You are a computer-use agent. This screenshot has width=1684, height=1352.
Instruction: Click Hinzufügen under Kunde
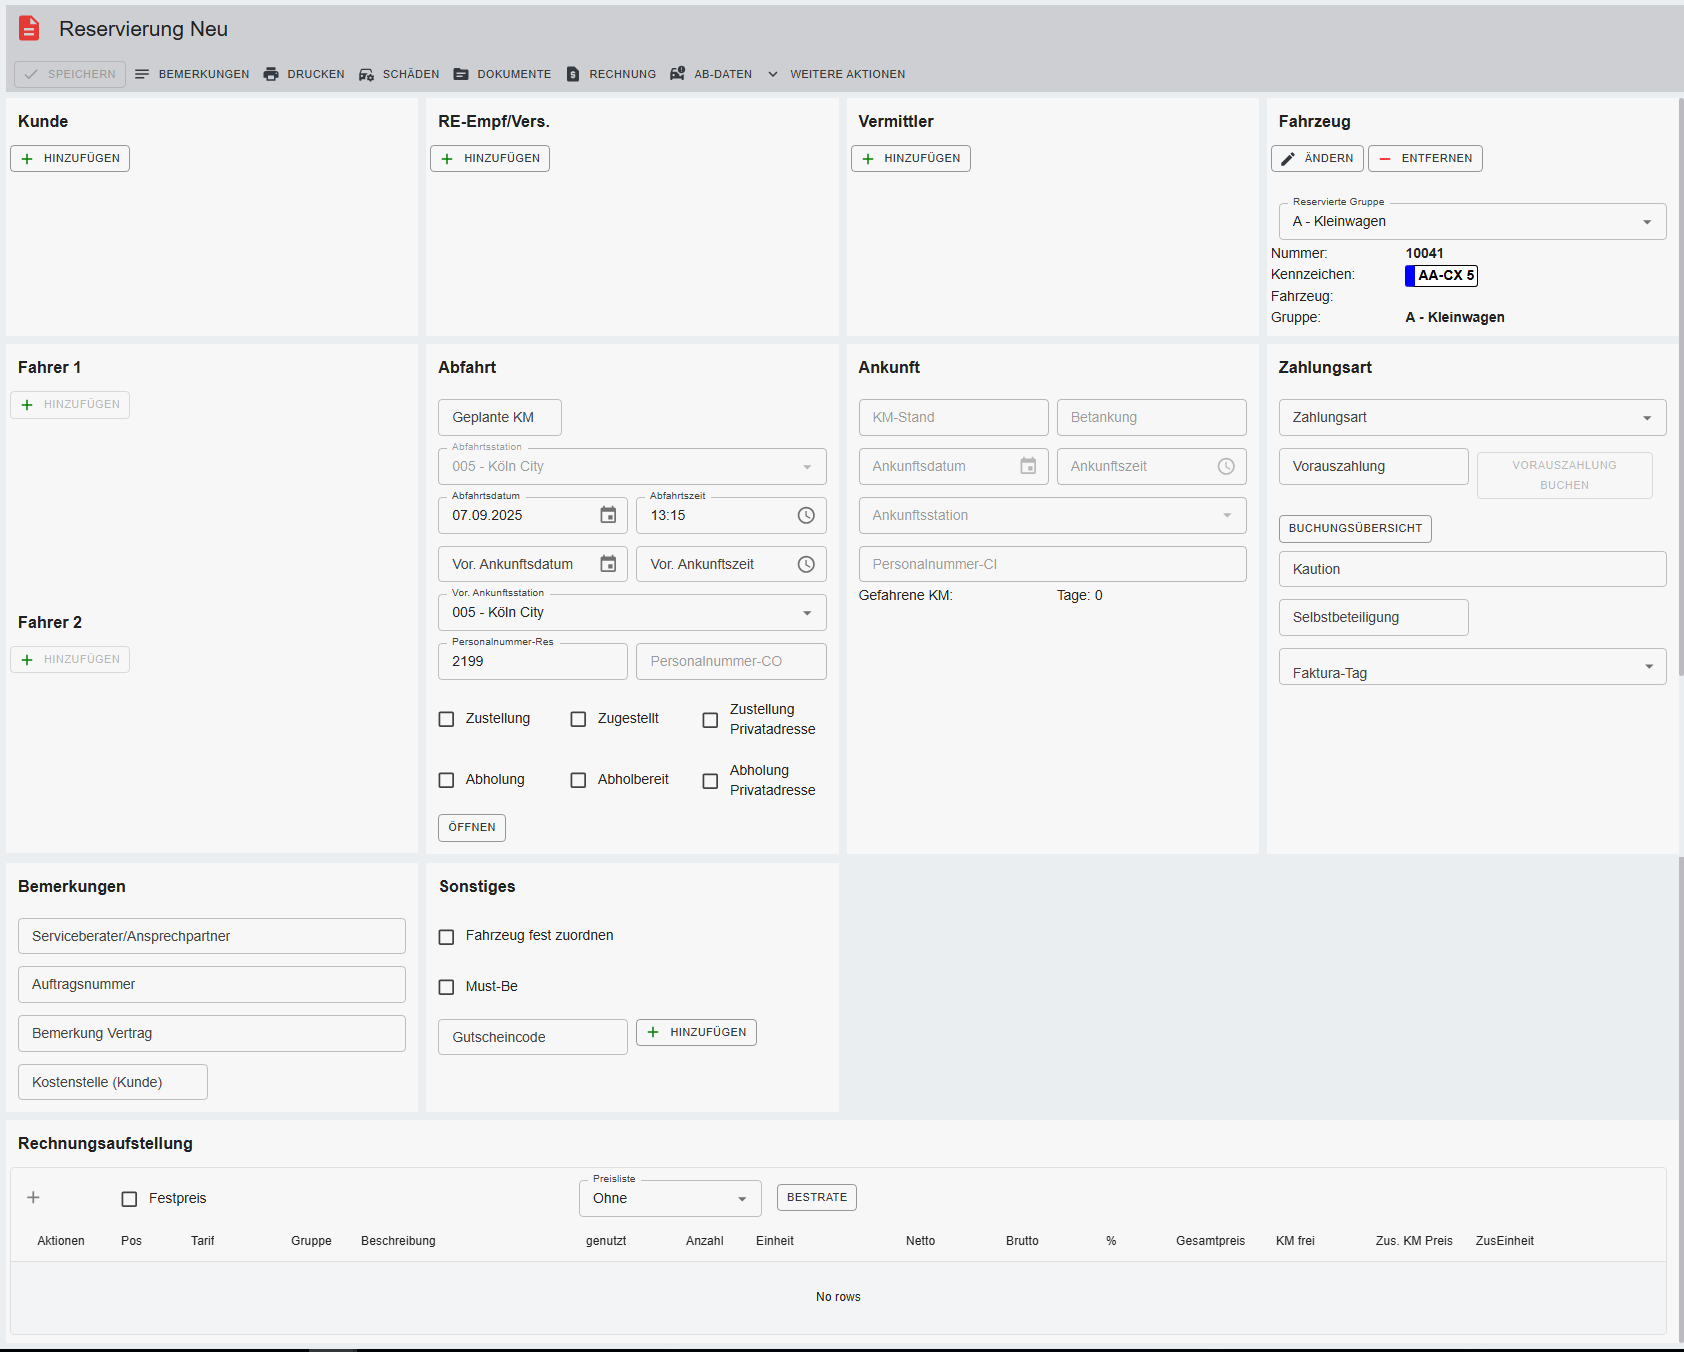(x=70, y=158)
